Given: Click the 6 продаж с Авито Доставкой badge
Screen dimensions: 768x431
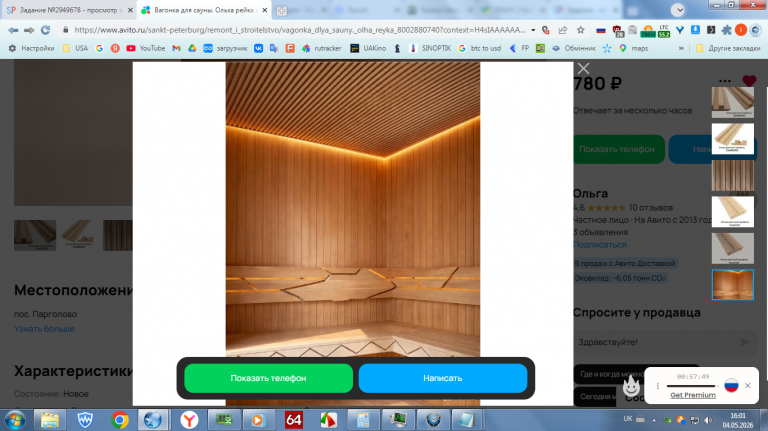Looking at the screenshot, I should (x=625, y=263).
